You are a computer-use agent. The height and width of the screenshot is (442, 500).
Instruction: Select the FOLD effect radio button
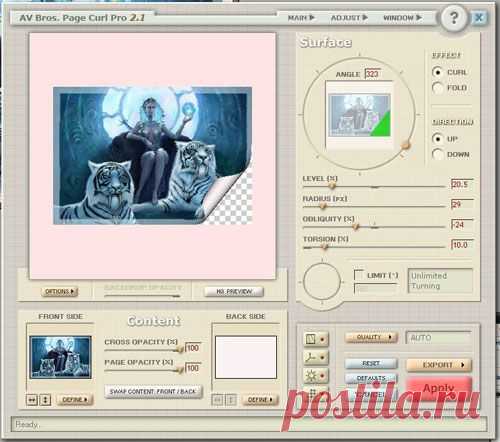pyautogui.click(x=437, y=88)
